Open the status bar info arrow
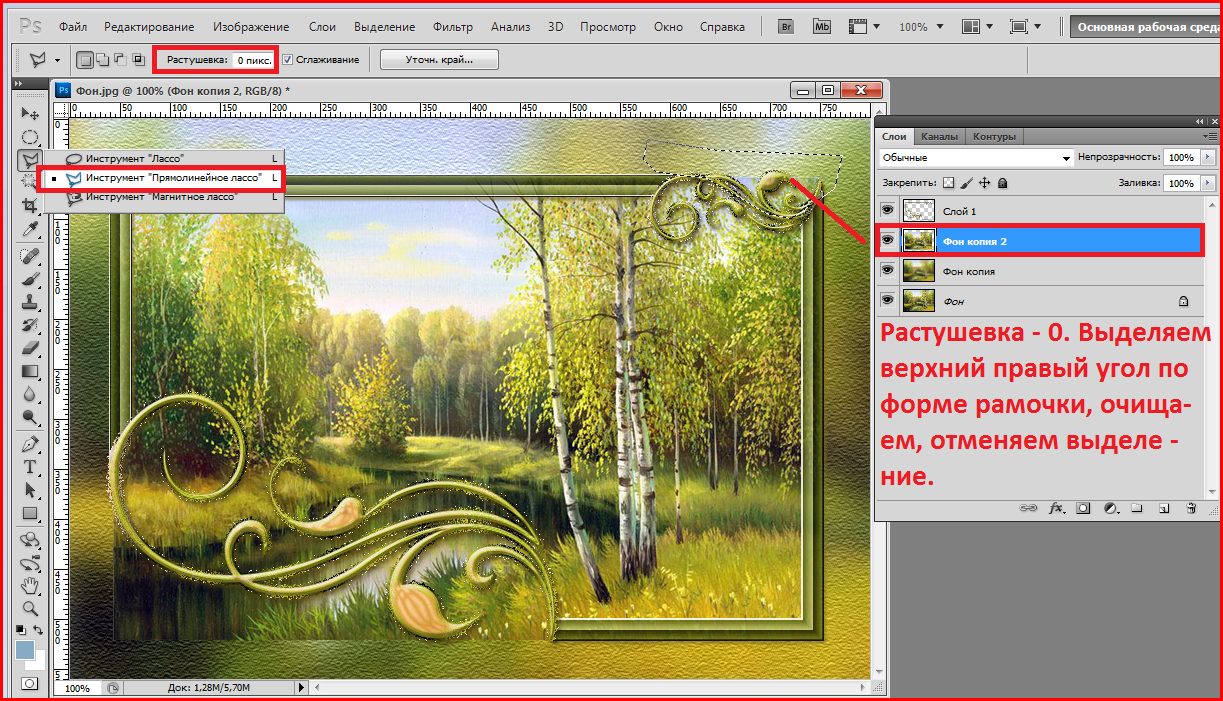 (x=302, y=688)
